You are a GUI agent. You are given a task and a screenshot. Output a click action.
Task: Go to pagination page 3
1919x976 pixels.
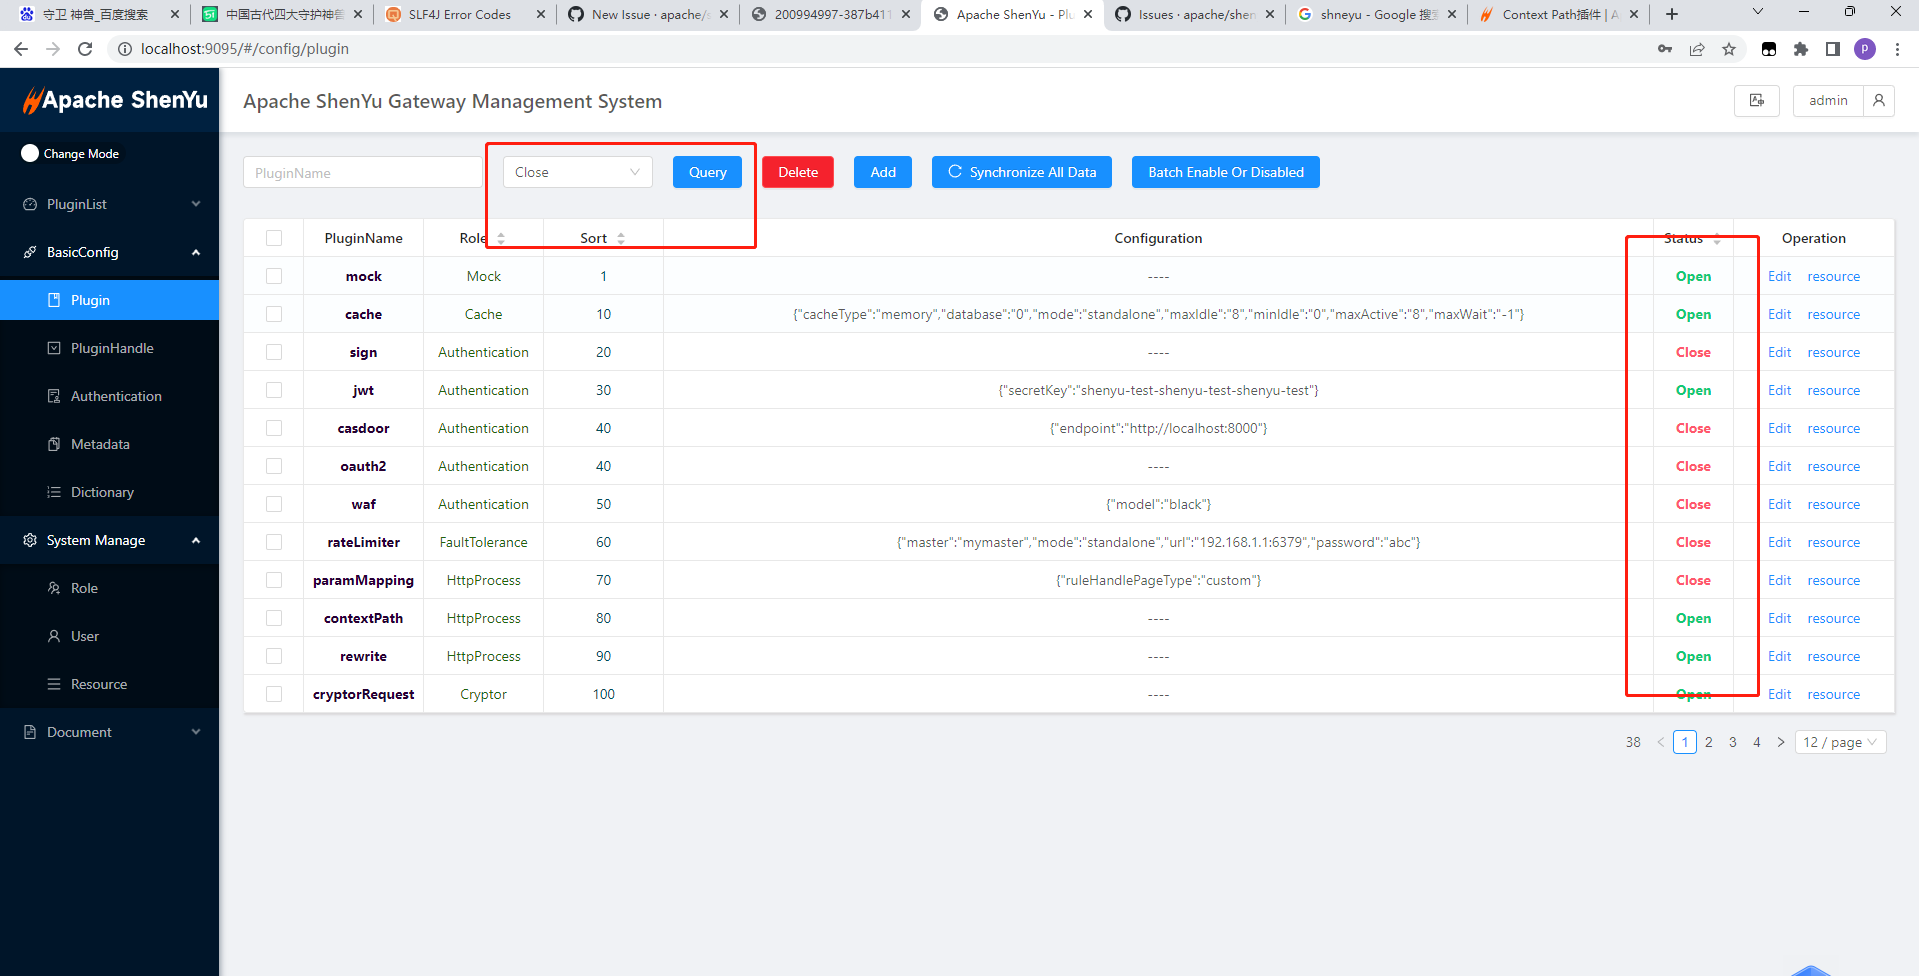tap(1733, 742)
